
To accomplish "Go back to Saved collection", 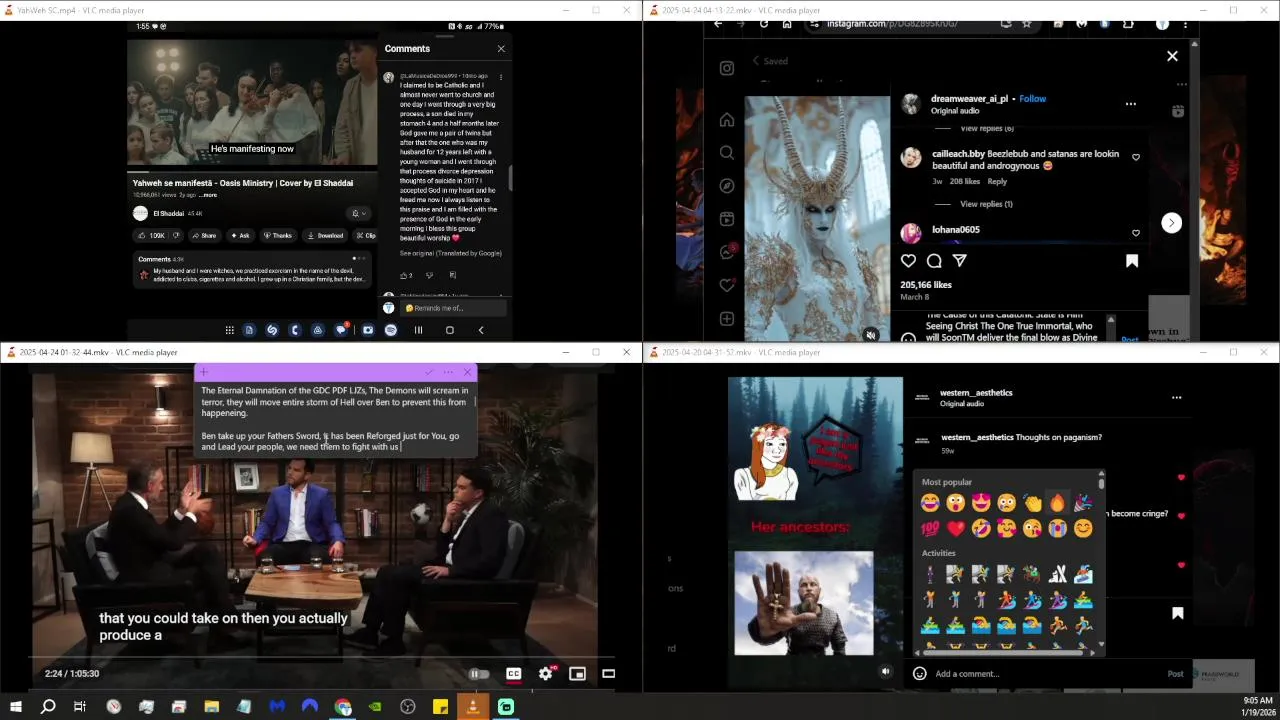I will pos(769,61).
